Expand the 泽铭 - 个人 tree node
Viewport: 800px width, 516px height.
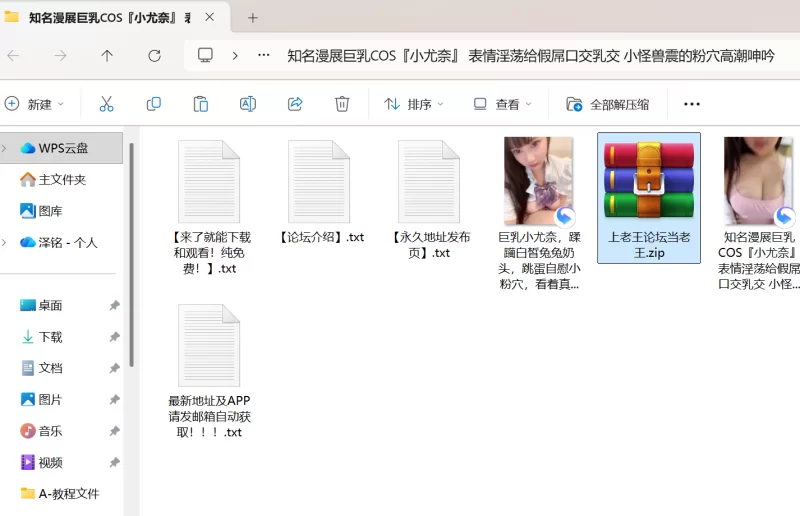pyautogui.click(x=5, y=242)
